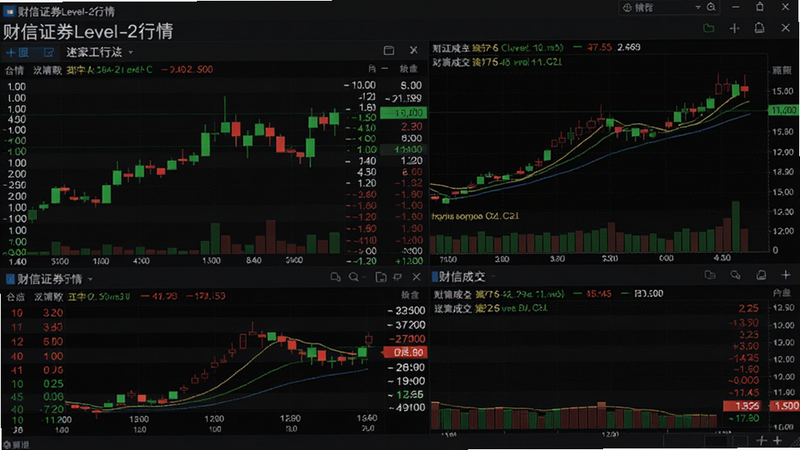Click the link-chain icon in 财信成交 panel header
The height and width of the screenshot is (450, 800).
(735, 275)
